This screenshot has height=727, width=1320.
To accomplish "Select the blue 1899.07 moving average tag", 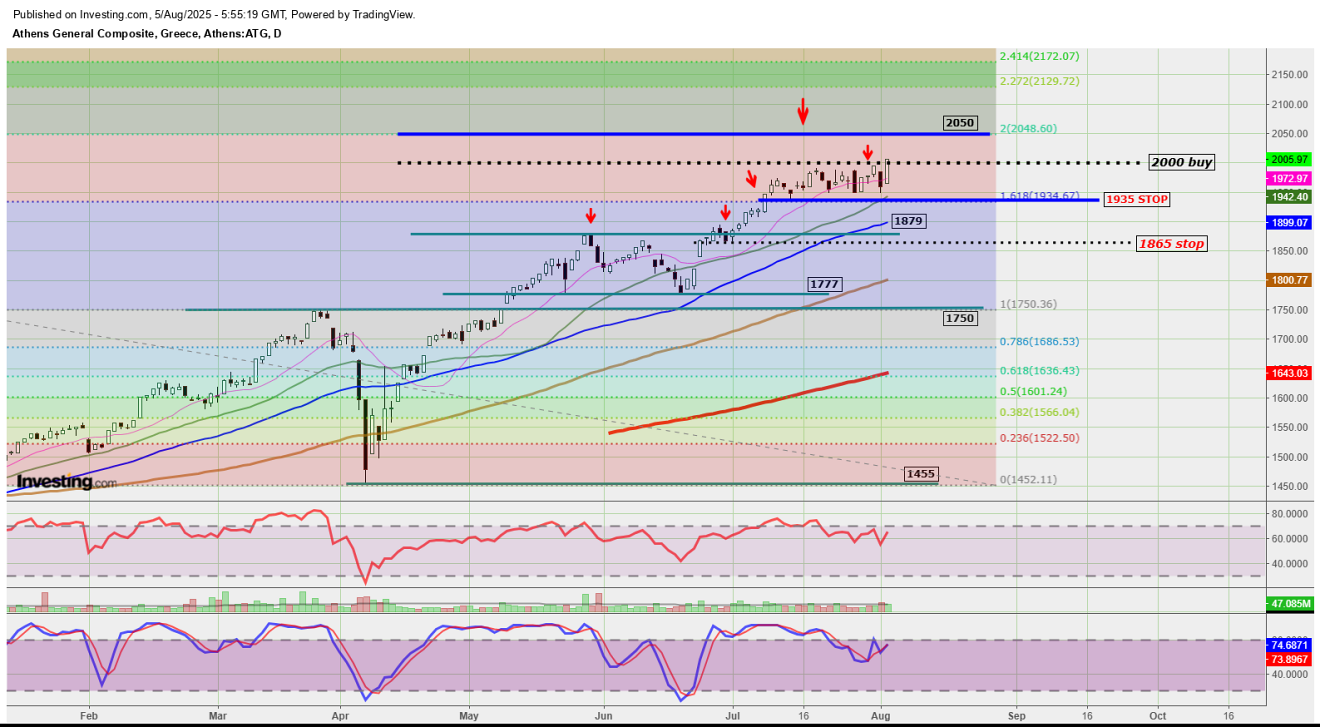I will [1289, 223].
